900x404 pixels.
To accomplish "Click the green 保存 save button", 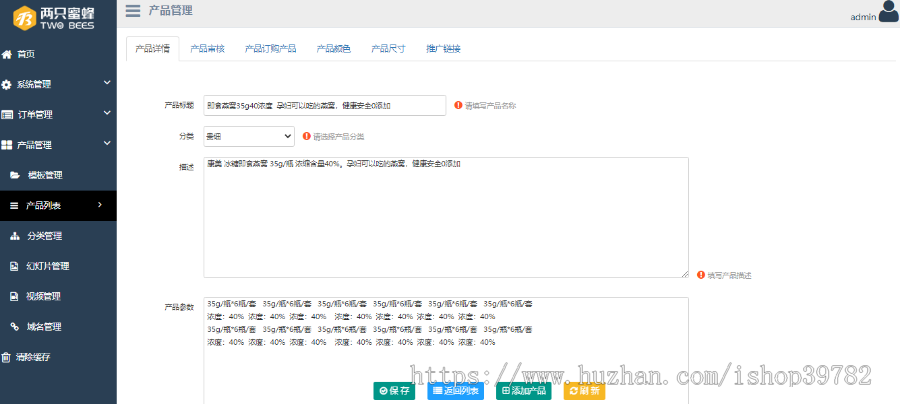I will pos(394,391).
